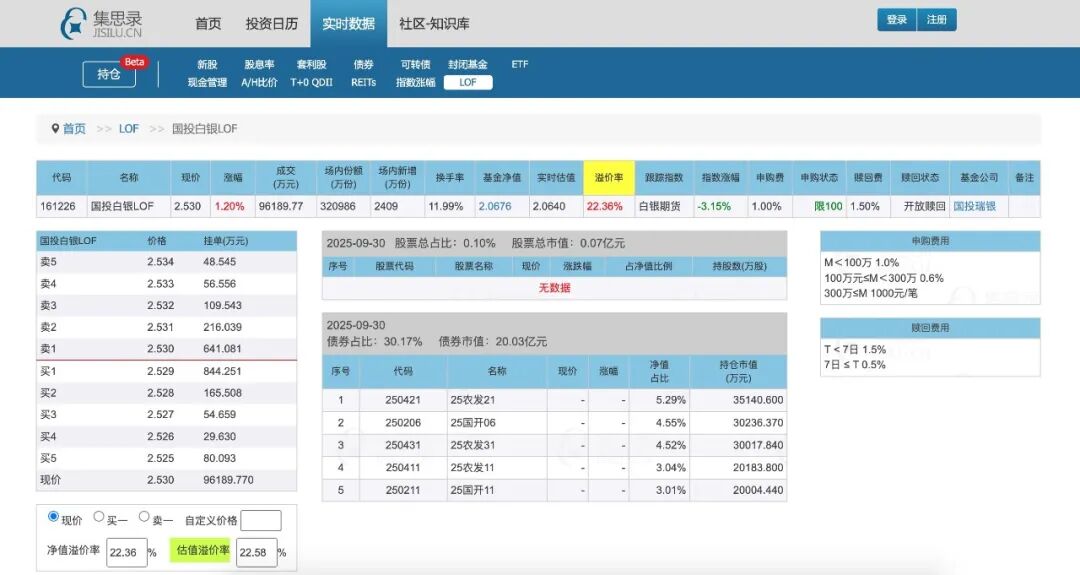Screen dimensions: 1080x575
Task: Follow the 国投瑞银 fund company link
Action: pos(975,206)
